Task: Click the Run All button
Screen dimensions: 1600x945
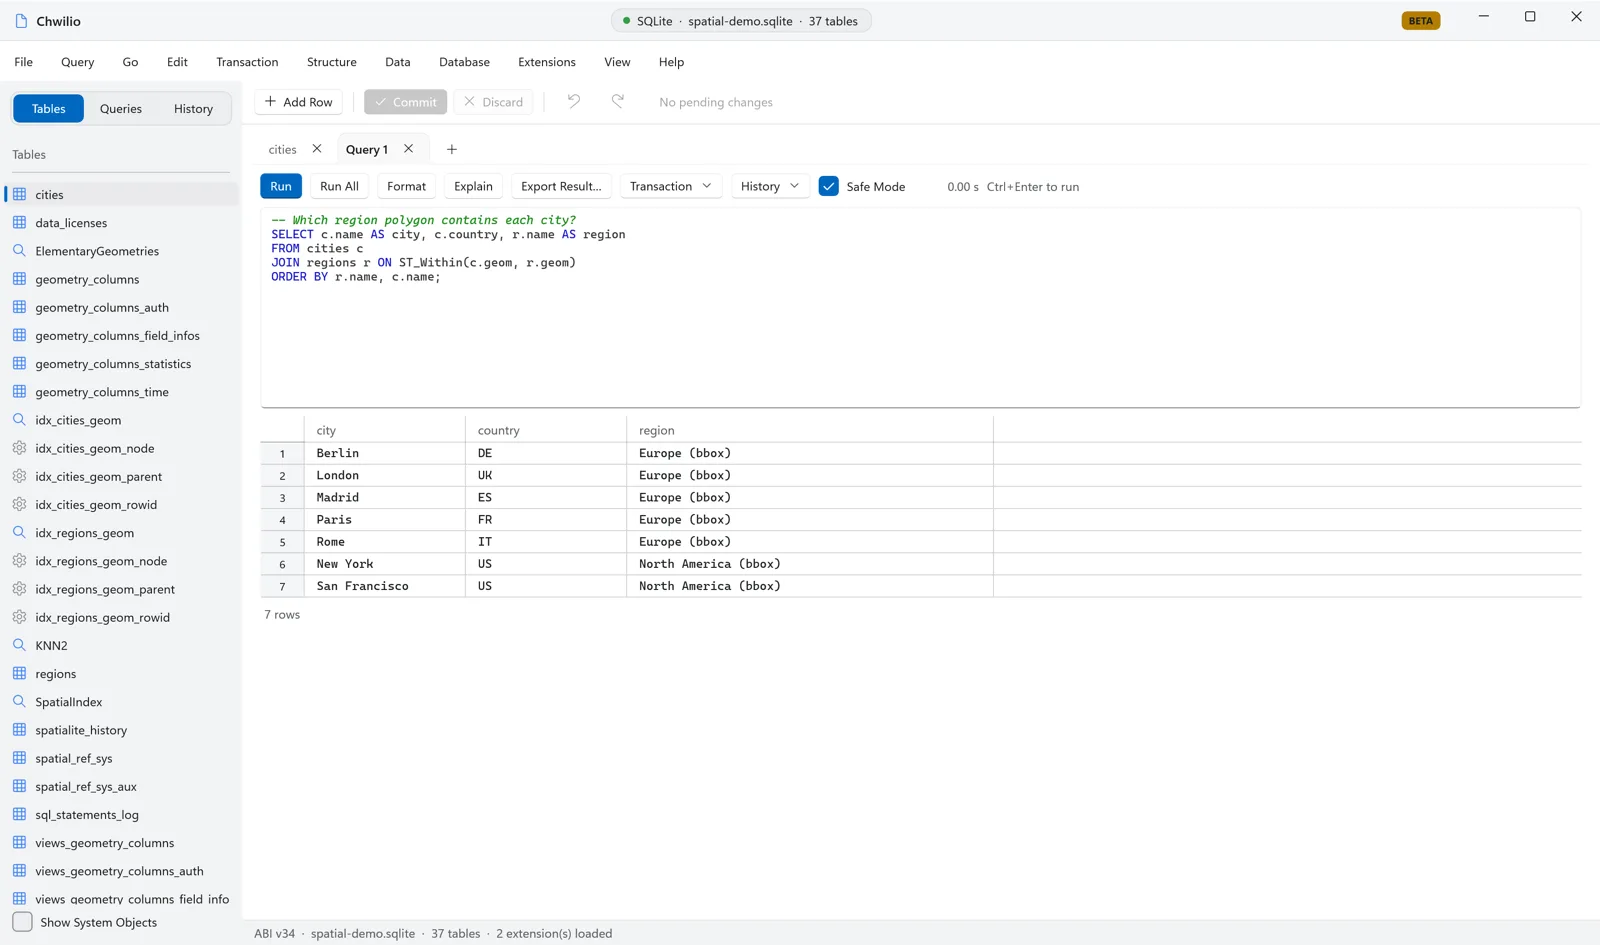Action: click(339, 186)
